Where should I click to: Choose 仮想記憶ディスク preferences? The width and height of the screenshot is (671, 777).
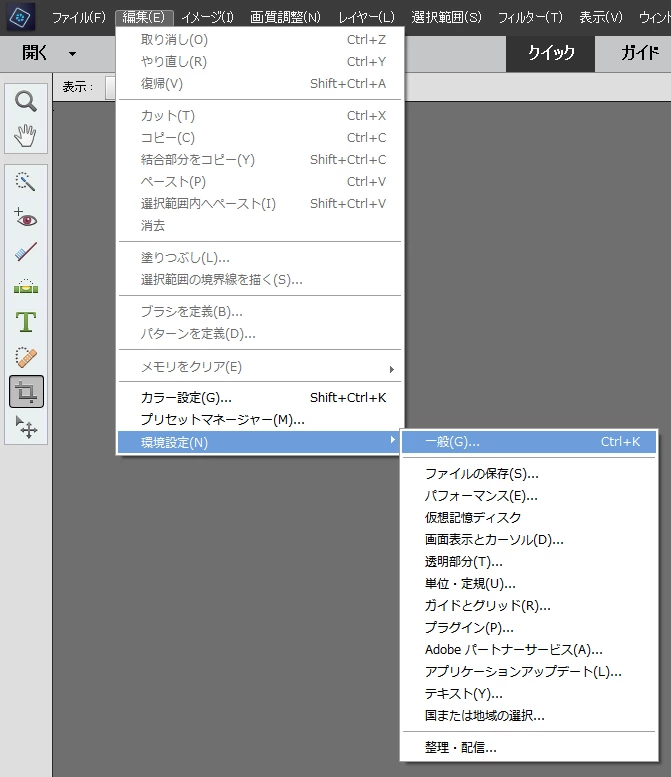pyautogui.click(x=529, y=517)
